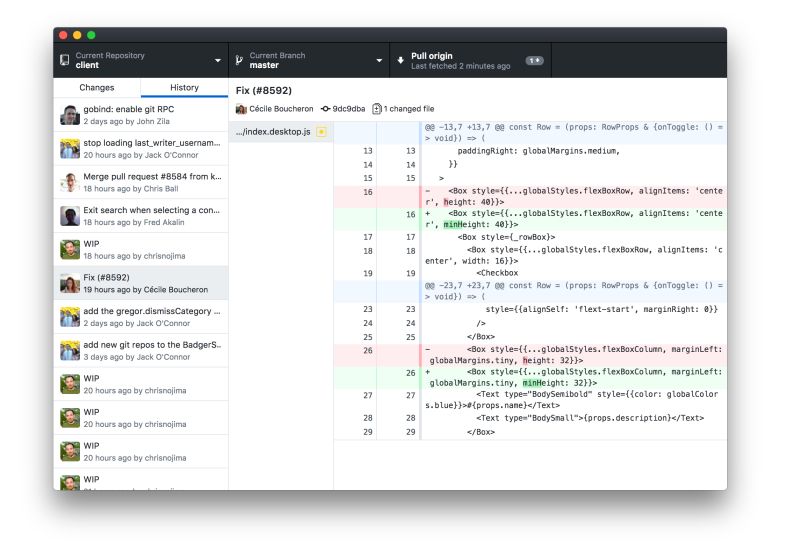
Task: Click the pull down-arrow icon
Action: tap(401, 60)
